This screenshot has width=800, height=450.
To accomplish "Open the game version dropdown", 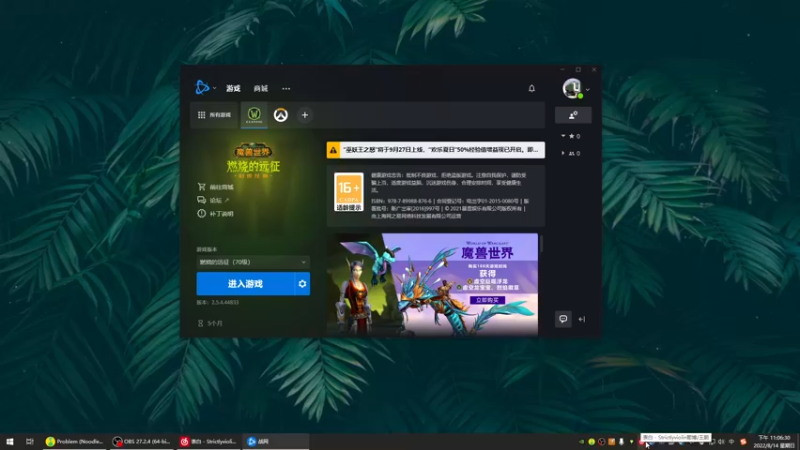I will (x=253, y=262).
